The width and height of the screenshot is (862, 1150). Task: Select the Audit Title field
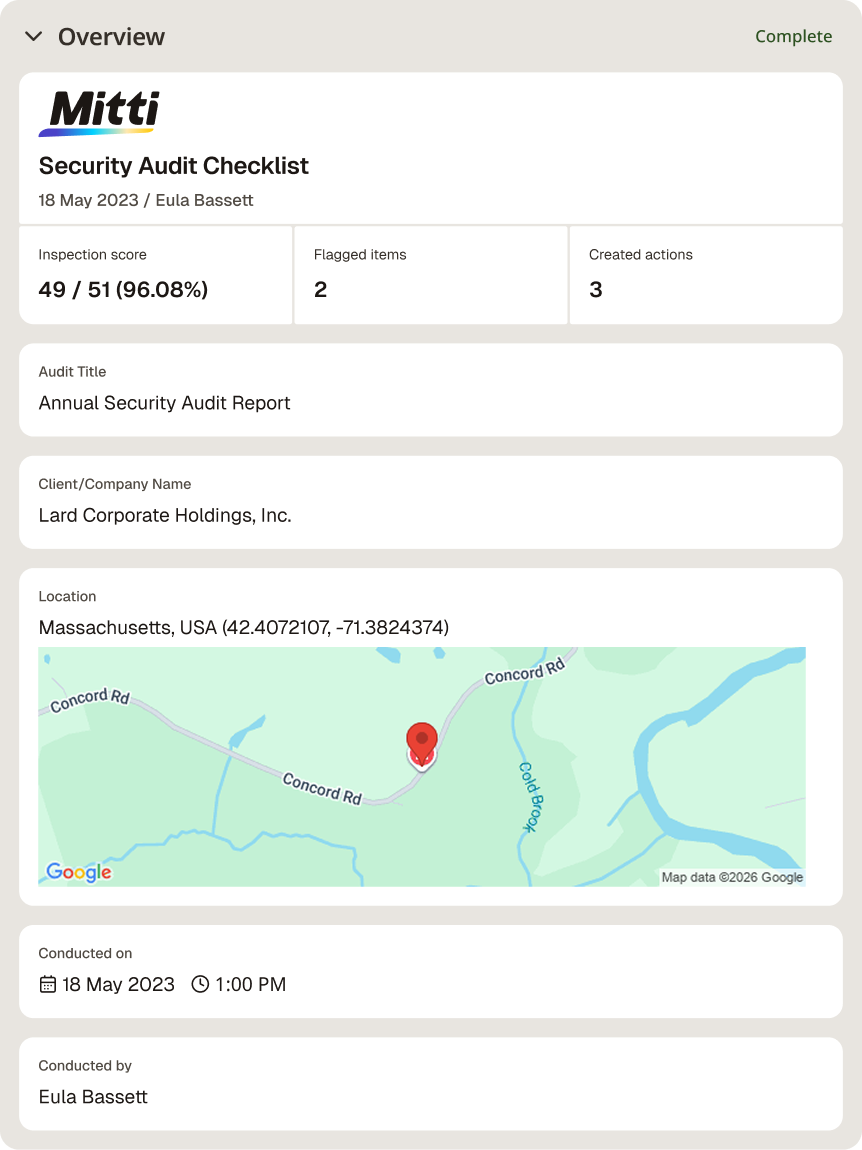coord(431,390)
